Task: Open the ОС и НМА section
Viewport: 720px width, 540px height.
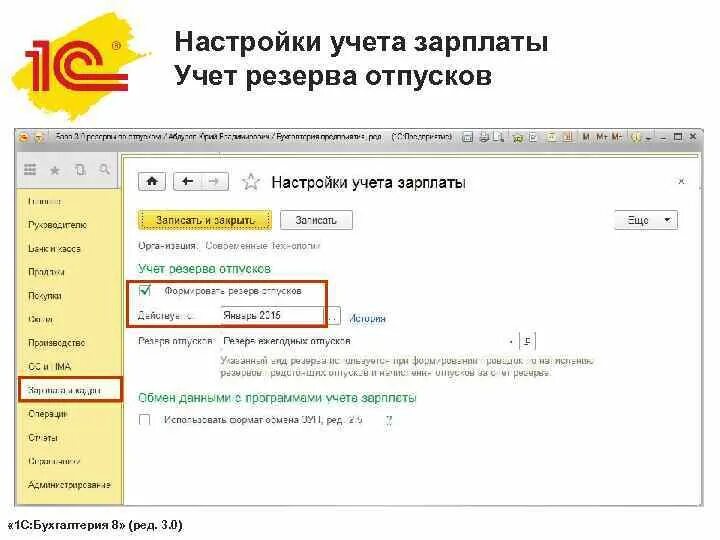Action: tap(50, 366)
